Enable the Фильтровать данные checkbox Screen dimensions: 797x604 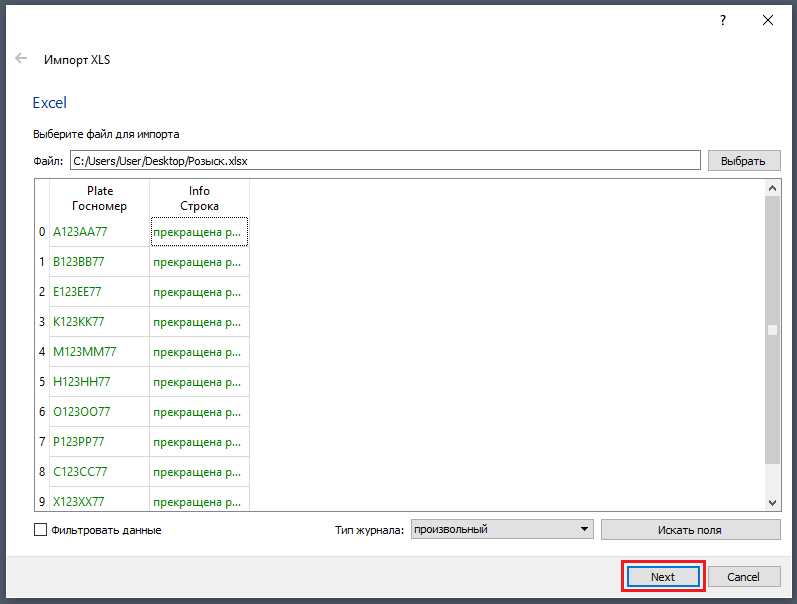pos(41,530)
